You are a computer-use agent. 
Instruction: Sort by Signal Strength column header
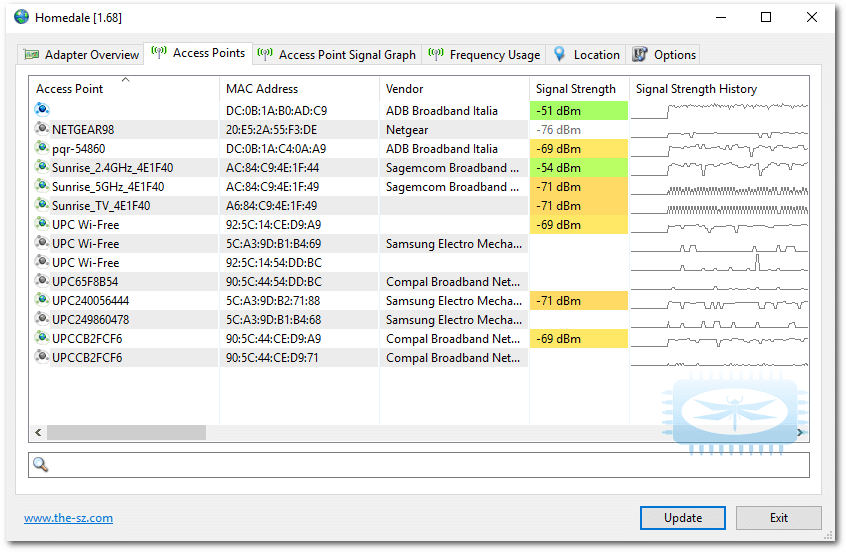tap(579, 88)
